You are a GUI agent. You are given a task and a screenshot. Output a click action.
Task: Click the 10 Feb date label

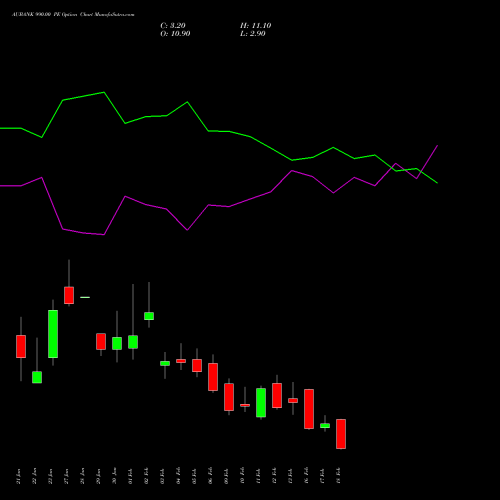click(243, 476)
